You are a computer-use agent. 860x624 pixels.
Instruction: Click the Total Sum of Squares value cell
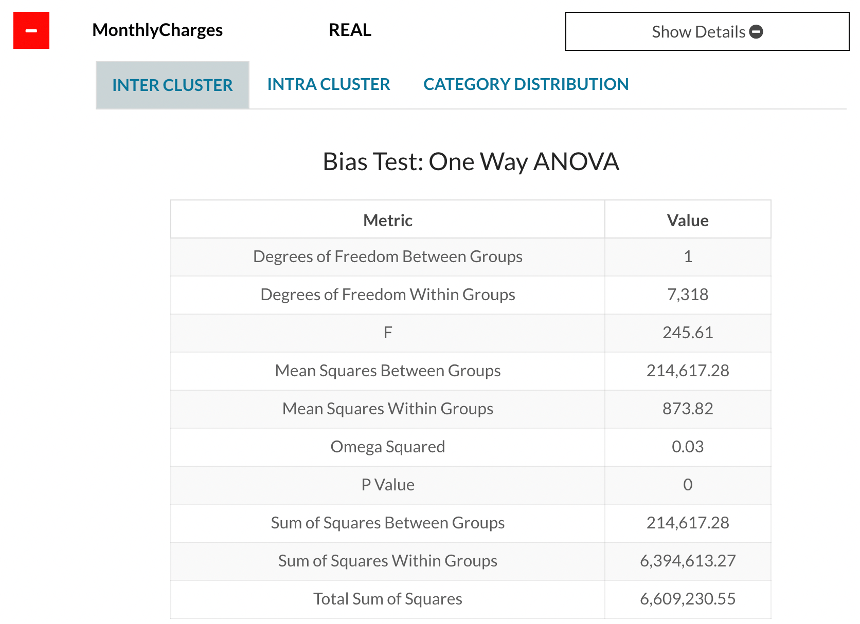[x=687, y=599]
